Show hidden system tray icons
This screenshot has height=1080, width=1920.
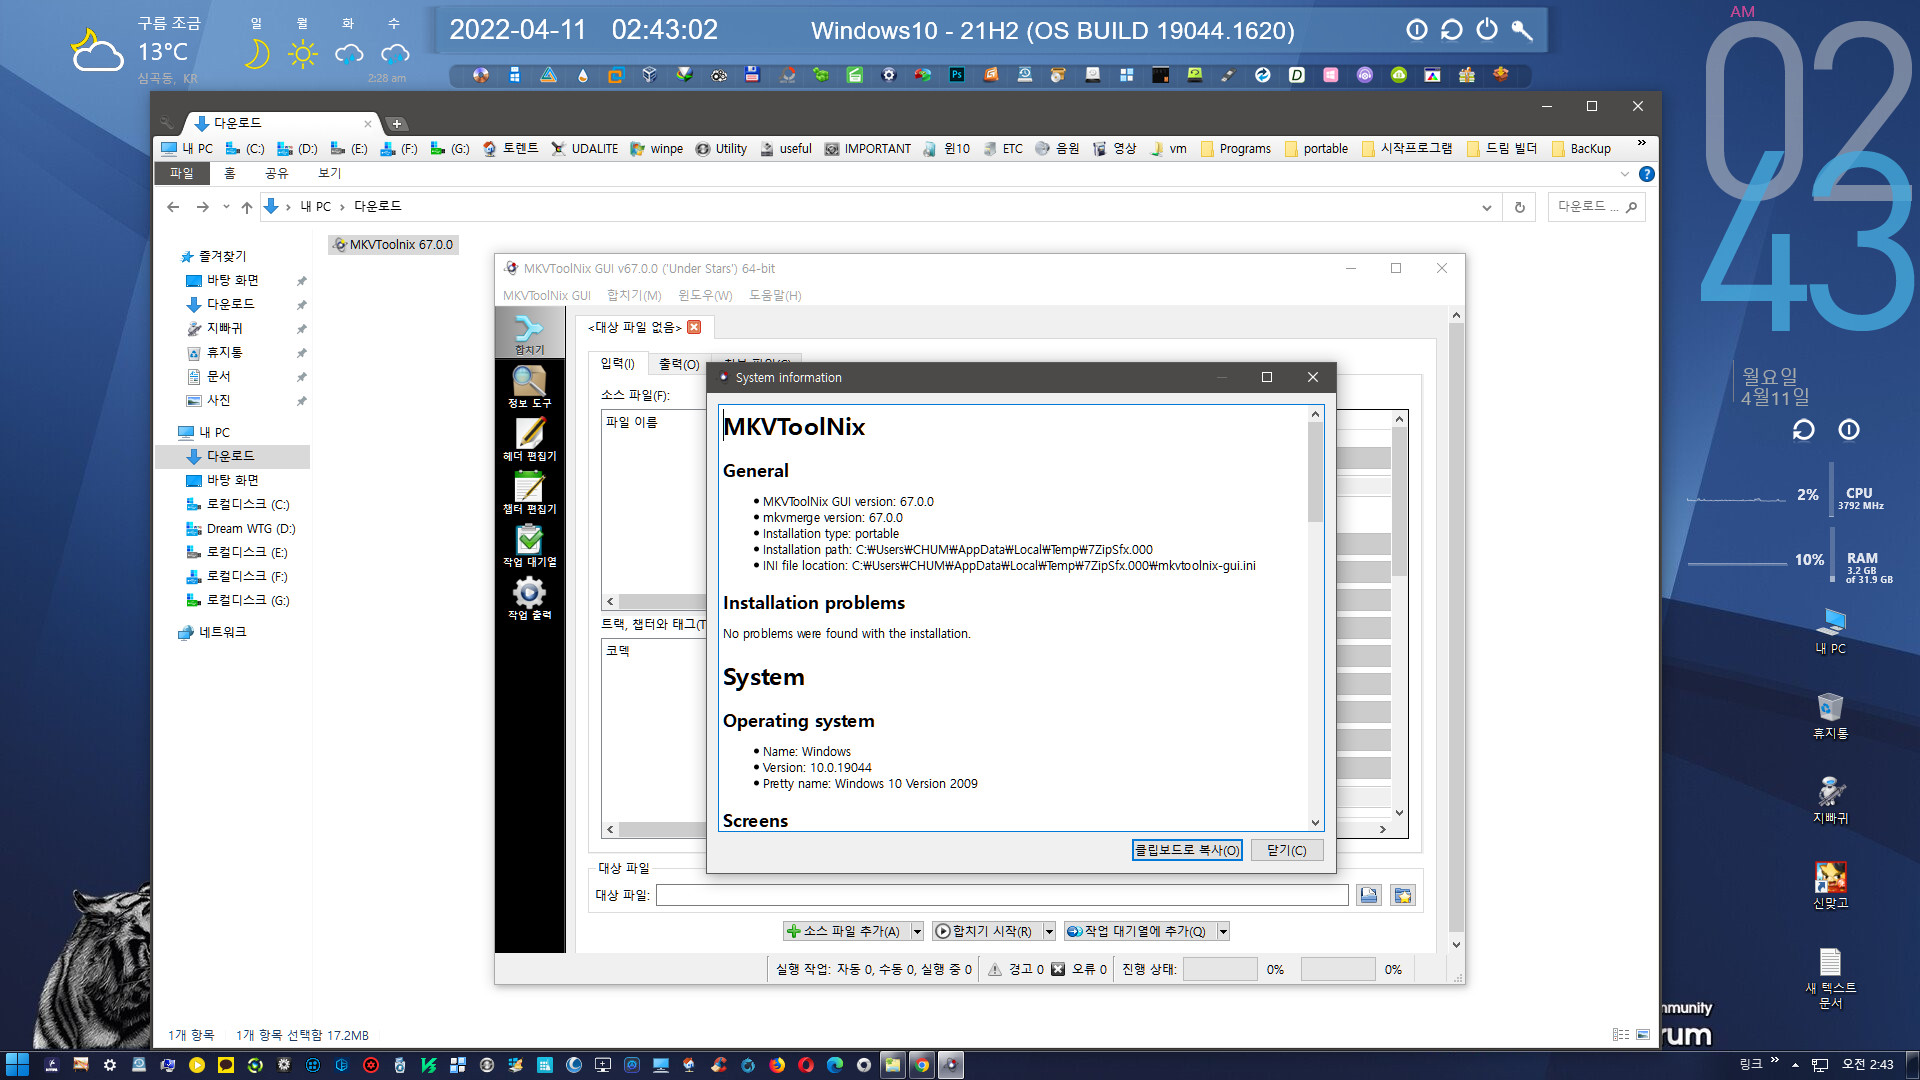1795,1065
